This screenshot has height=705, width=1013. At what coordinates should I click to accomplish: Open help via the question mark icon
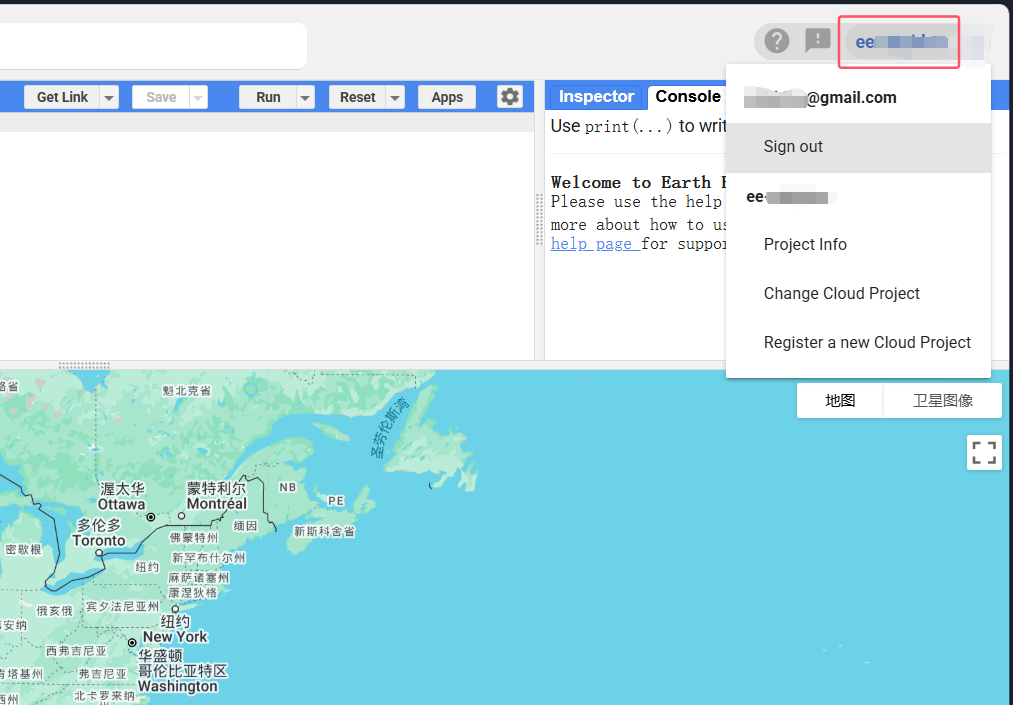[777, 40]
